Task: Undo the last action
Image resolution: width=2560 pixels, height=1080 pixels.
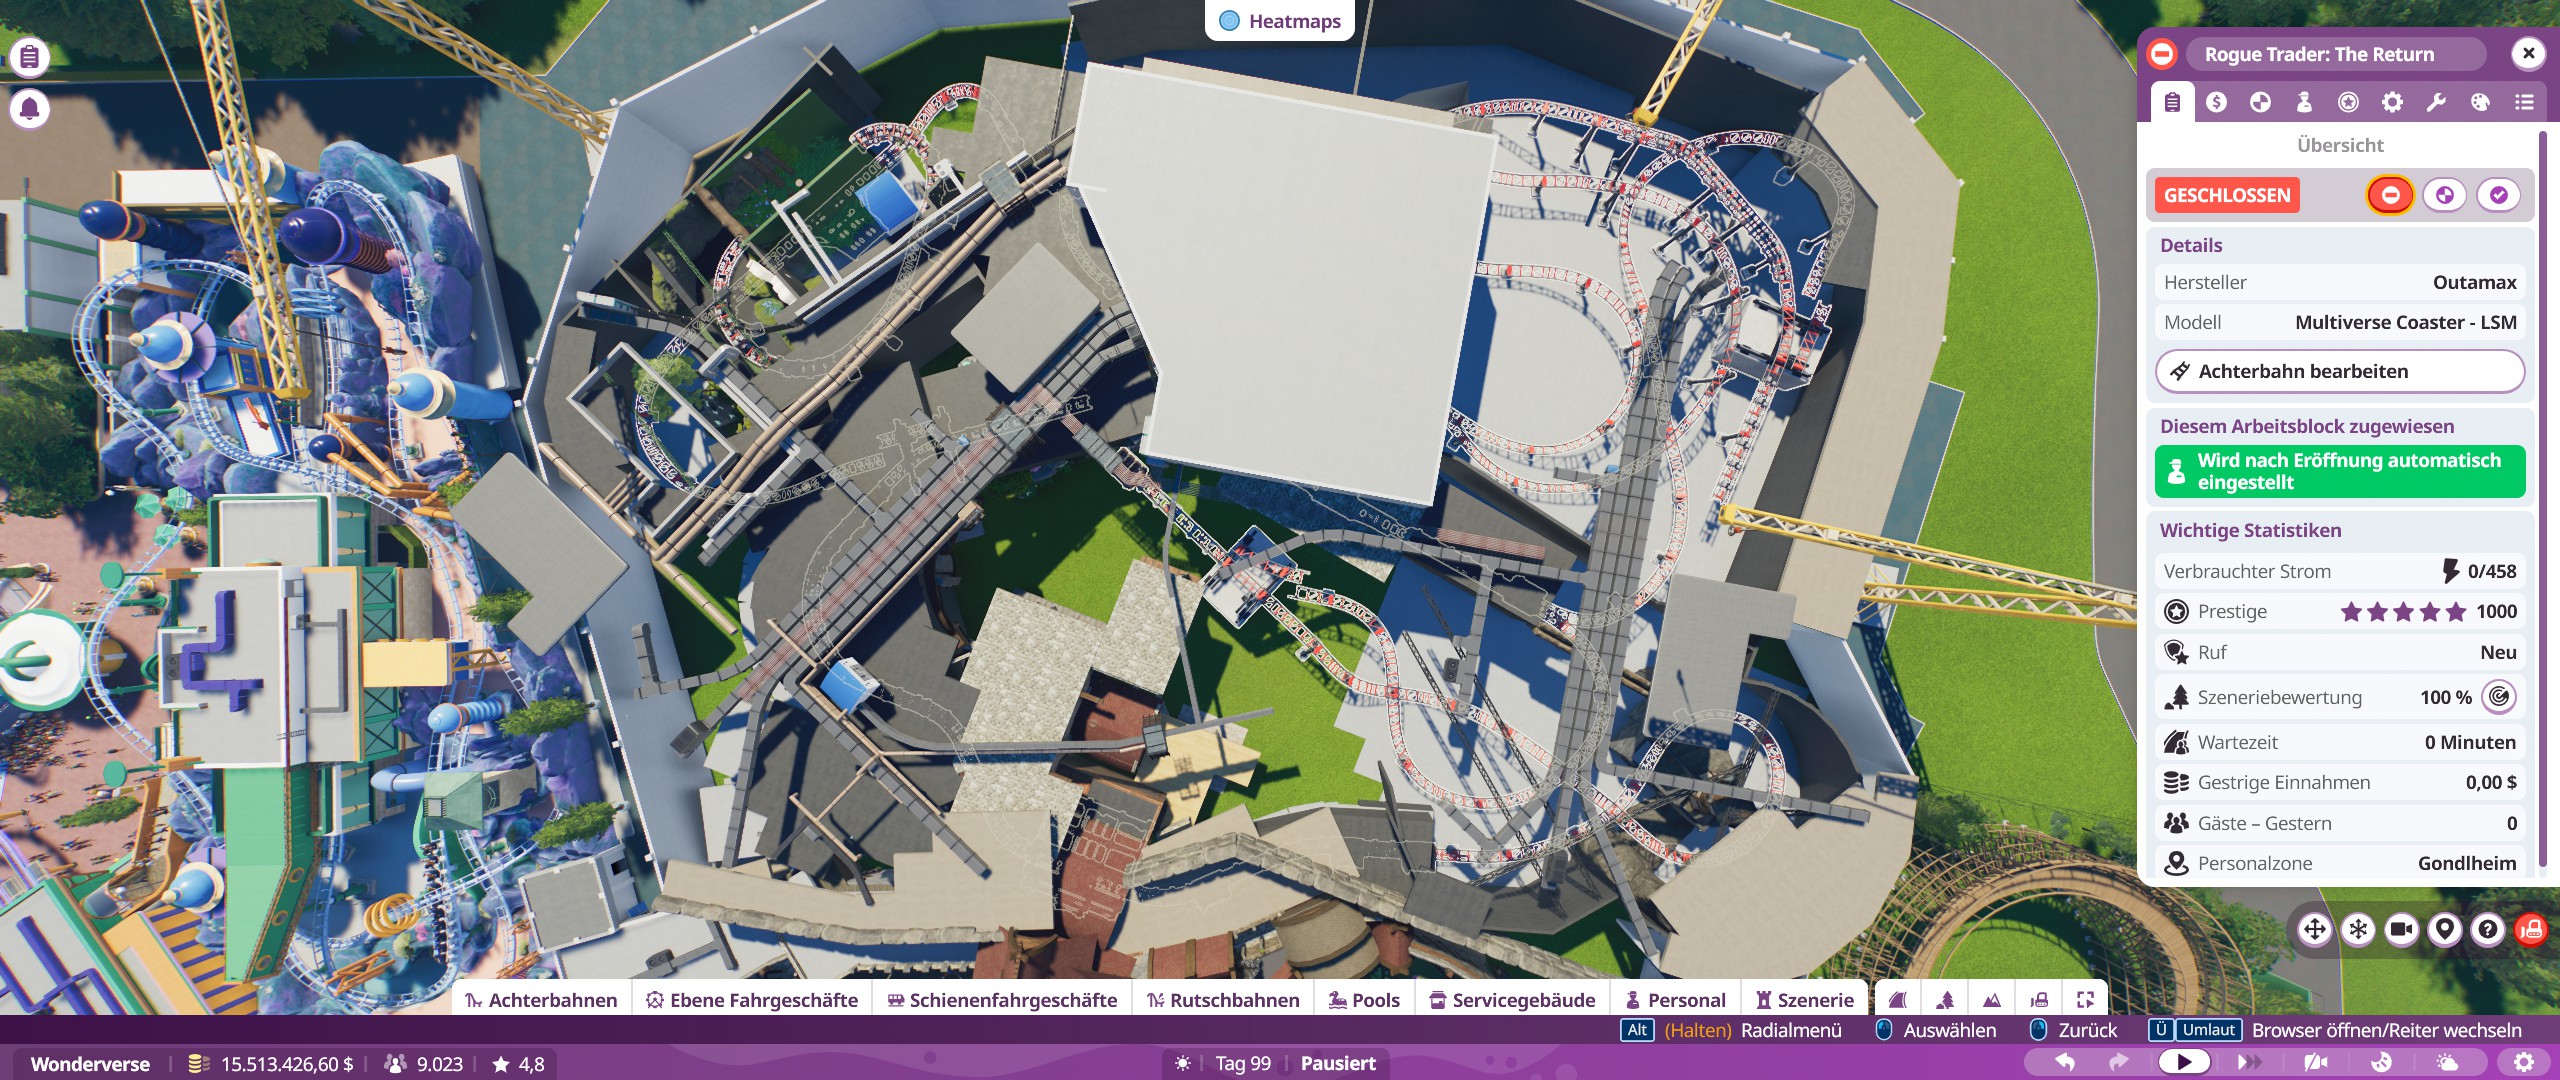Action: click(2065, 1062)
